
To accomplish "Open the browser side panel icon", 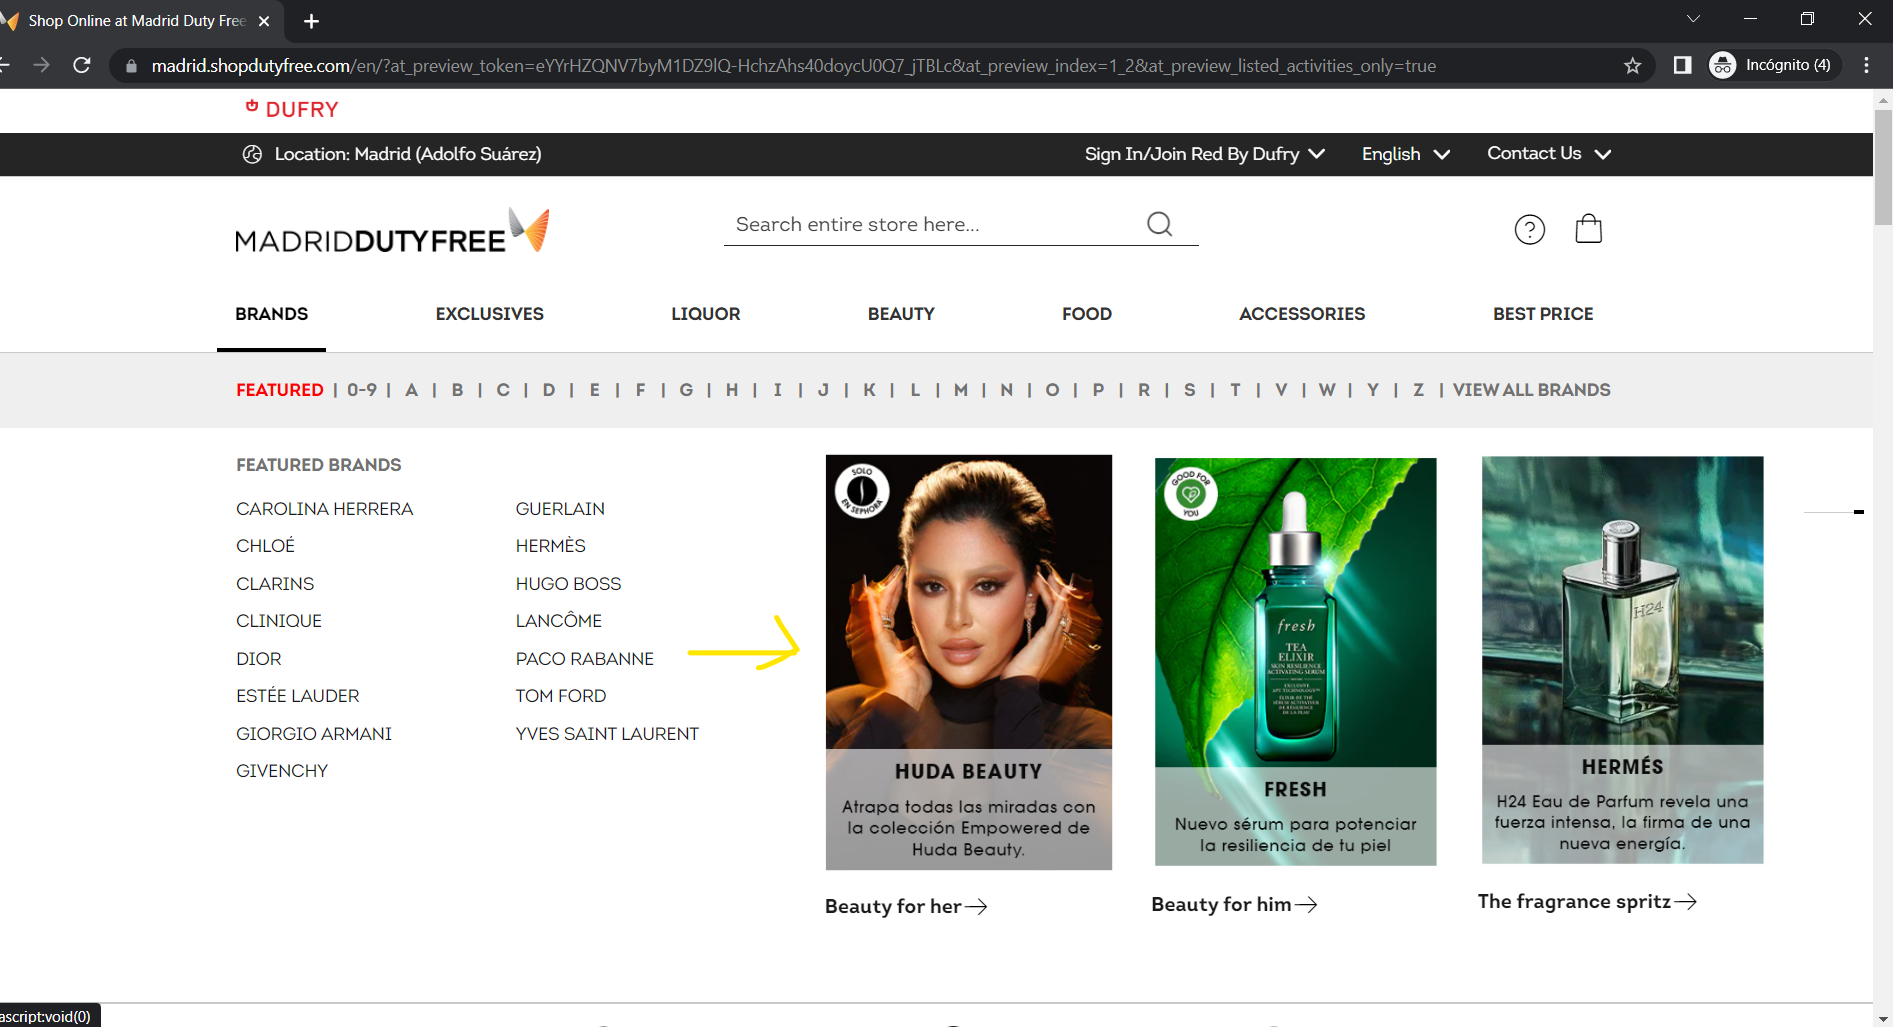I will [1682, 66].
